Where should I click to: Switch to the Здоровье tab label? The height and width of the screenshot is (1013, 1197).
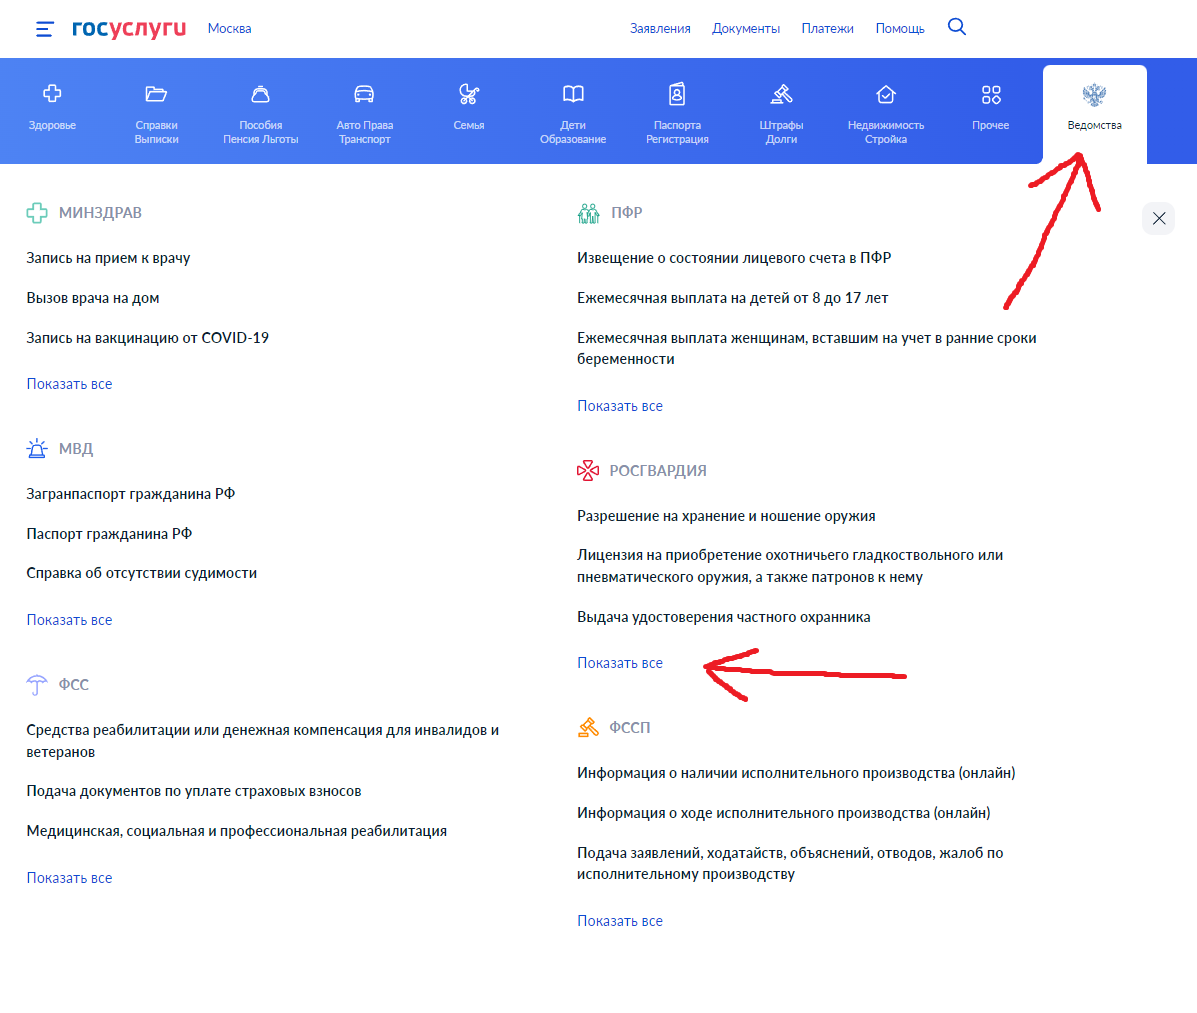pos(52,125)
